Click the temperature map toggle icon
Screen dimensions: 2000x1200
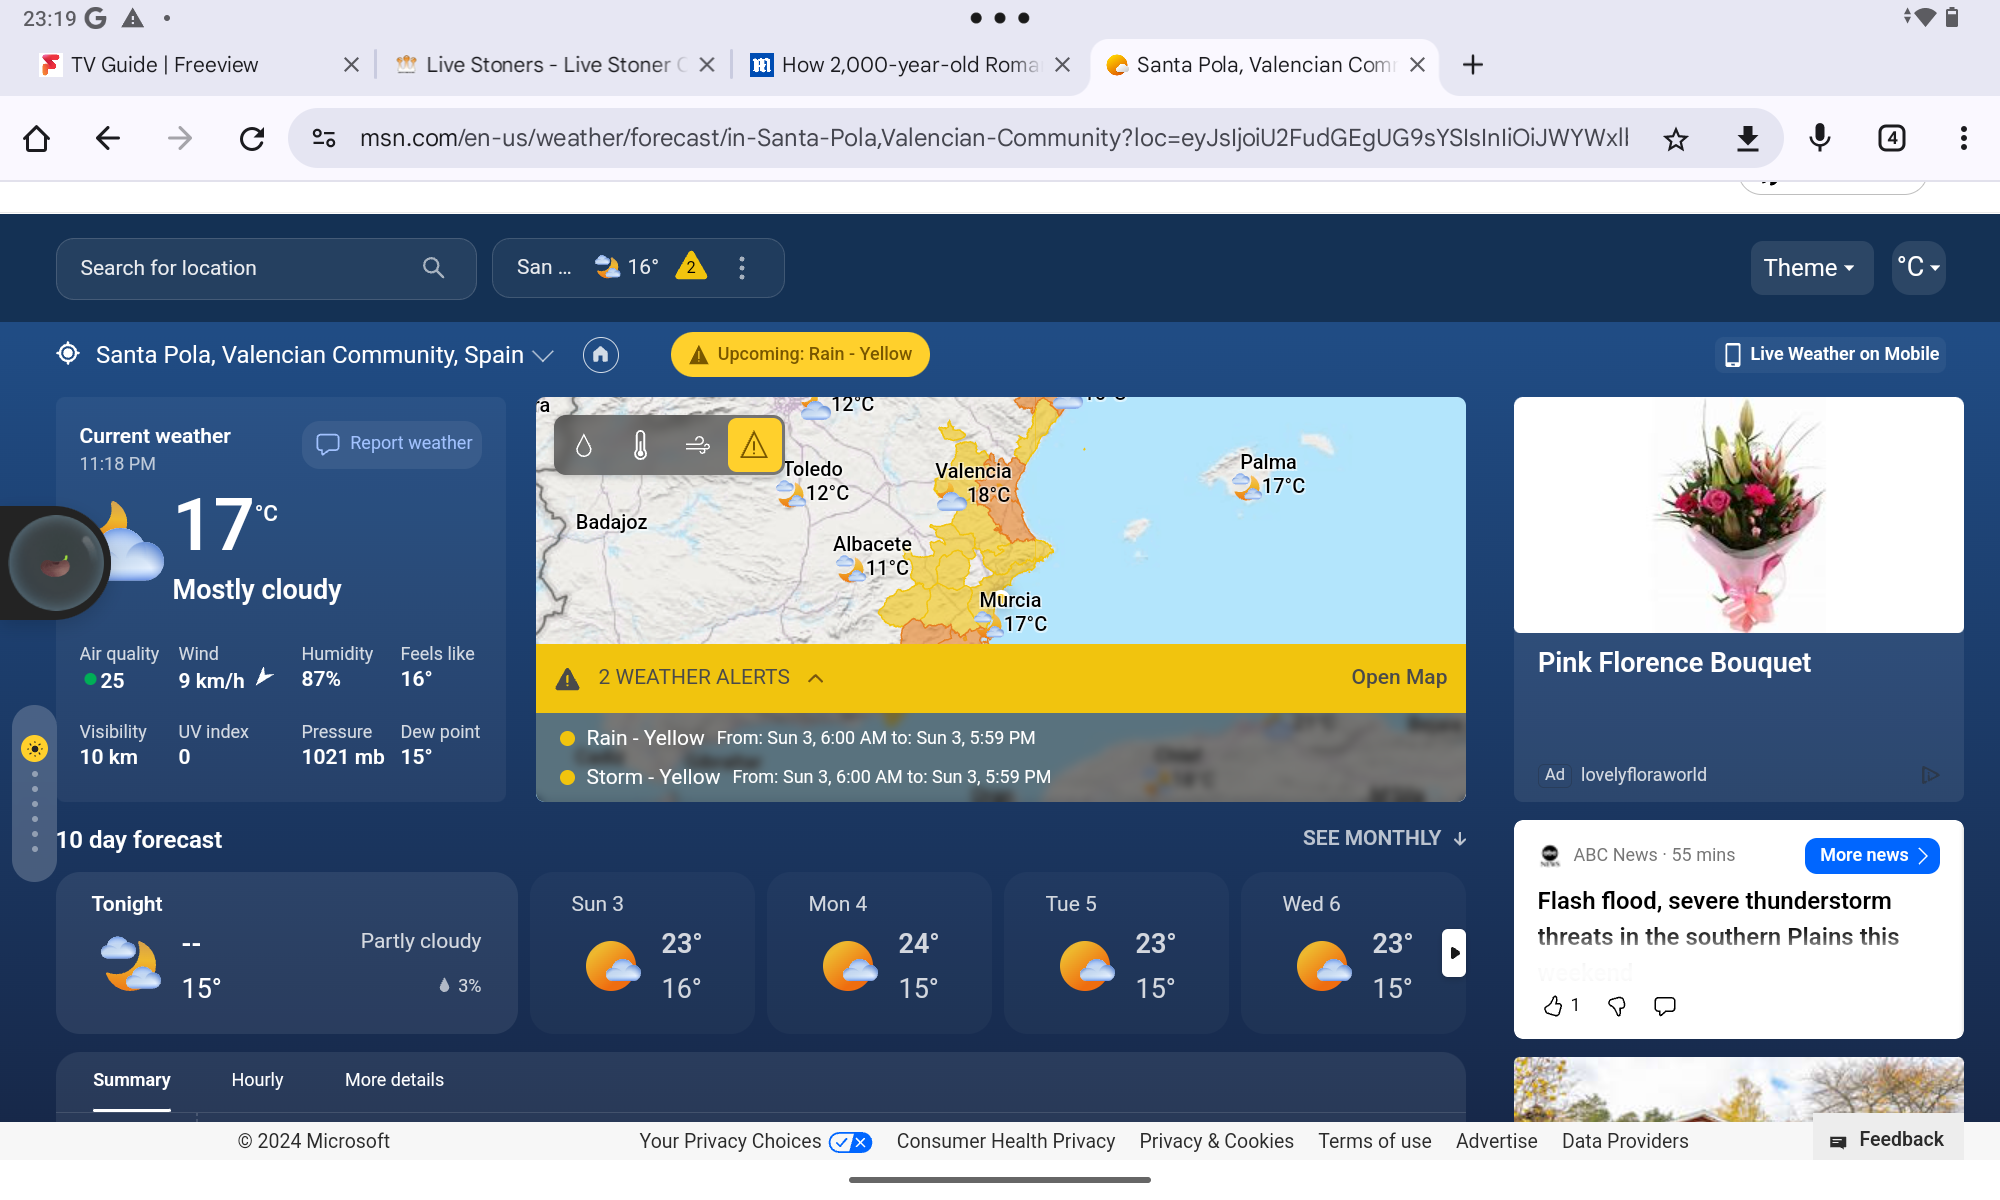tap(639, 444)
